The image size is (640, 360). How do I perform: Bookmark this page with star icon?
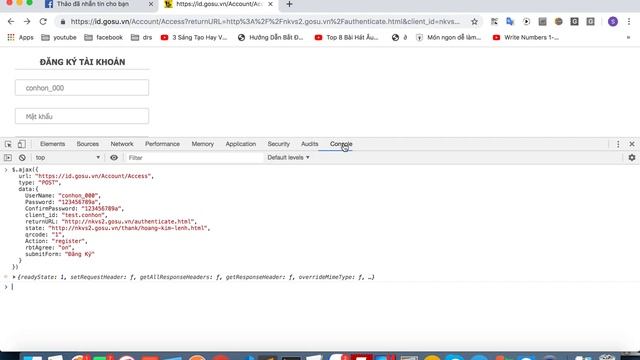(474, 22)
